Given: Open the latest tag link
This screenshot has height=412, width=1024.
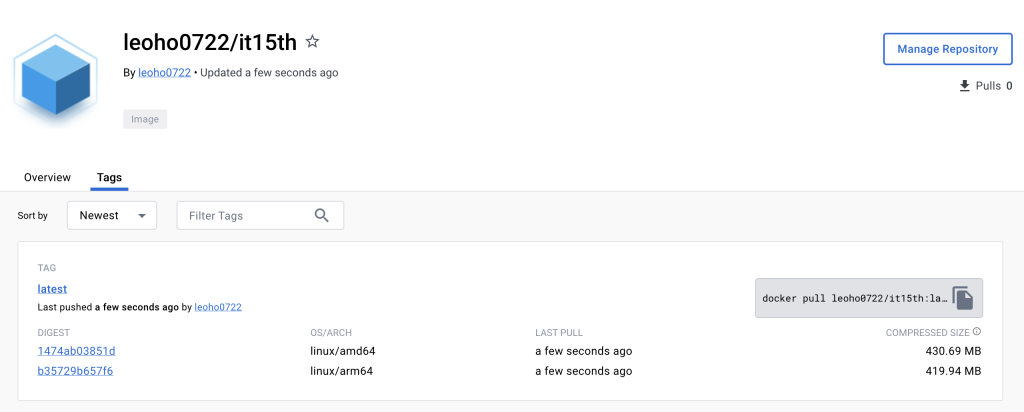Looking at the screenshot, I should [x=52, y=289].
